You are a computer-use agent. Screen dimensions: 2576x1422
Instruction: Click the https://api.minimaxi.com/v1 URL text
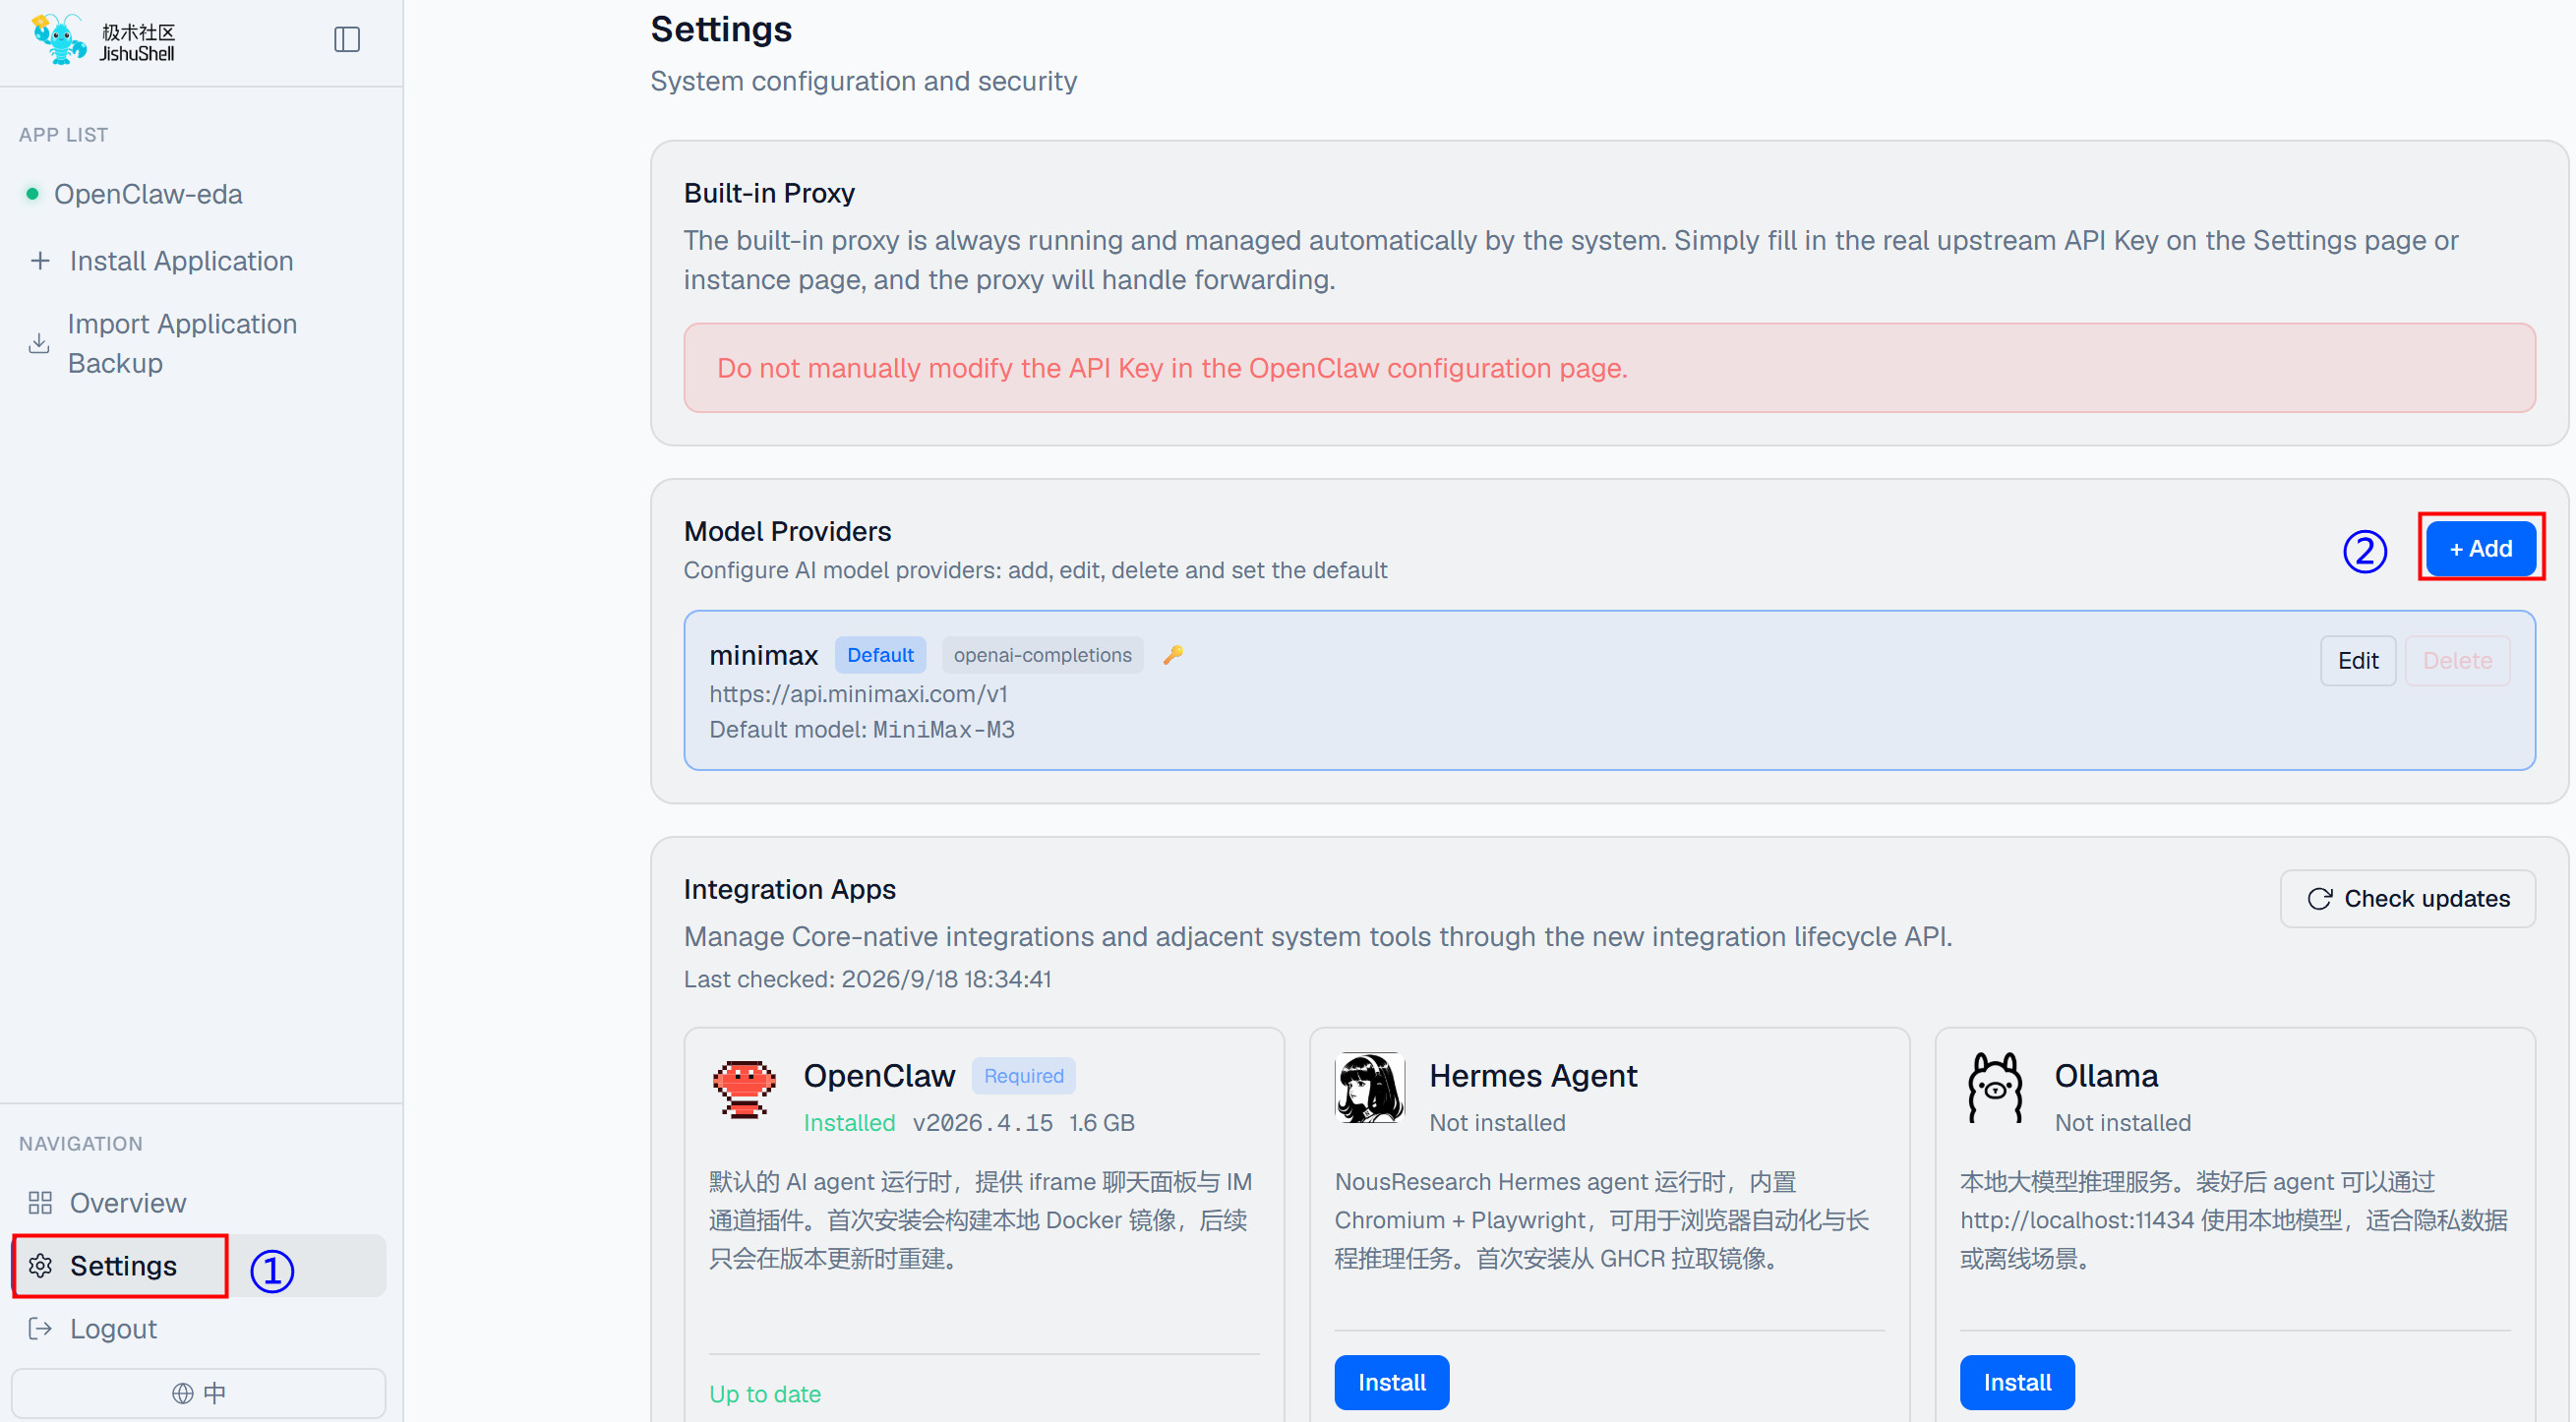pyautogui.click(x=858, y=693)
